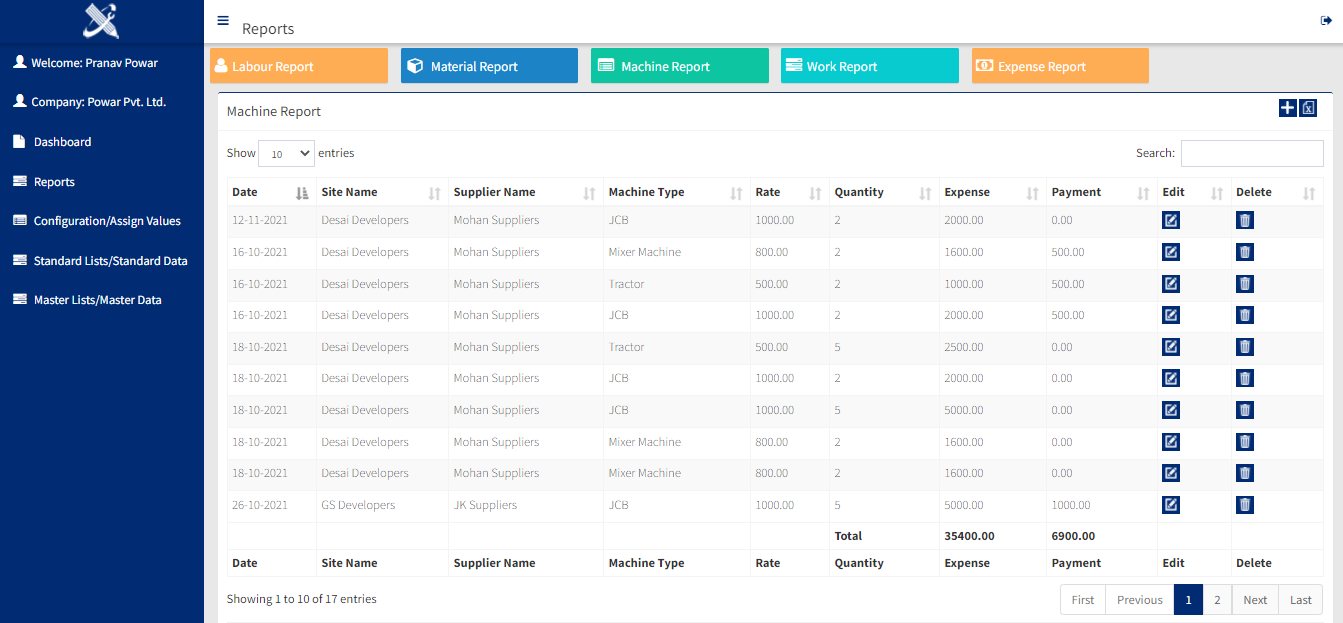
Task: Edit the 18-10-2021 JCB entry with expense 2000.00
Action: point(1171,378)
